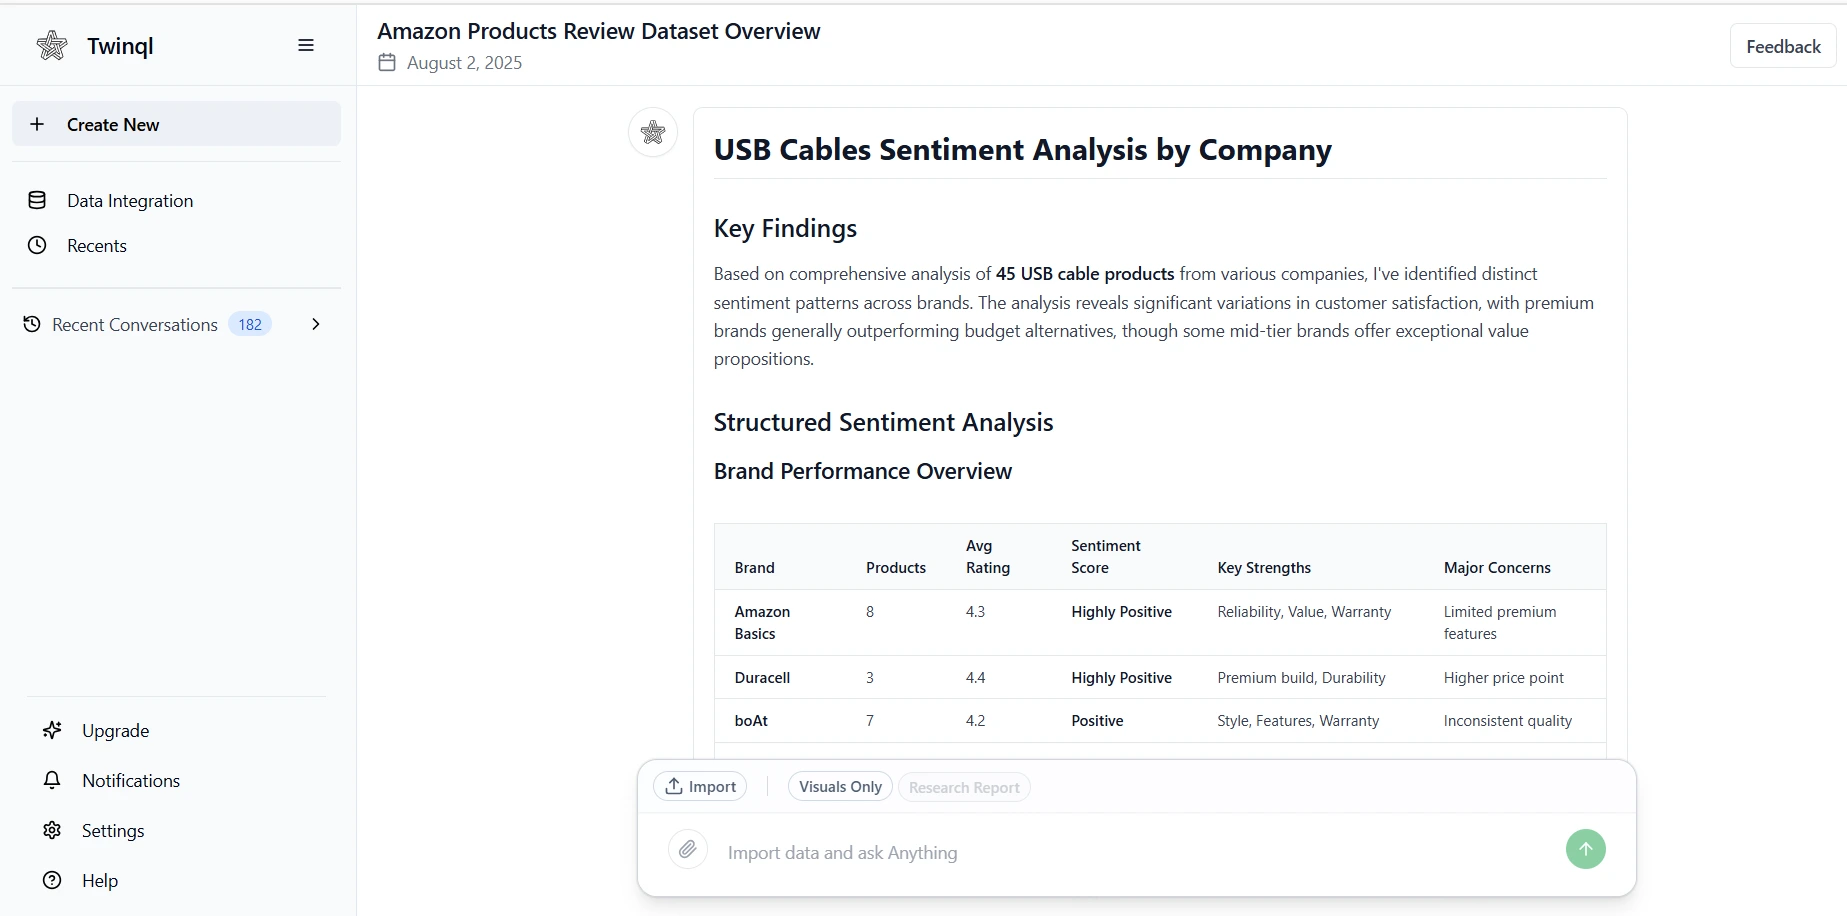Viewport: 1847px width, 916px height.
Task: Enable Research Report mode
Action: coord(963,787)
